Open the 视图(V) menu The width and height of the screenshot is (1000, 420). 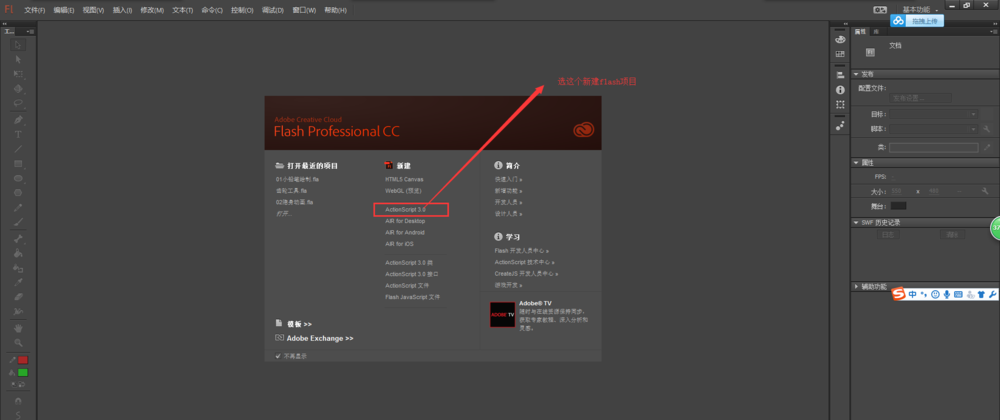(93, 10)
